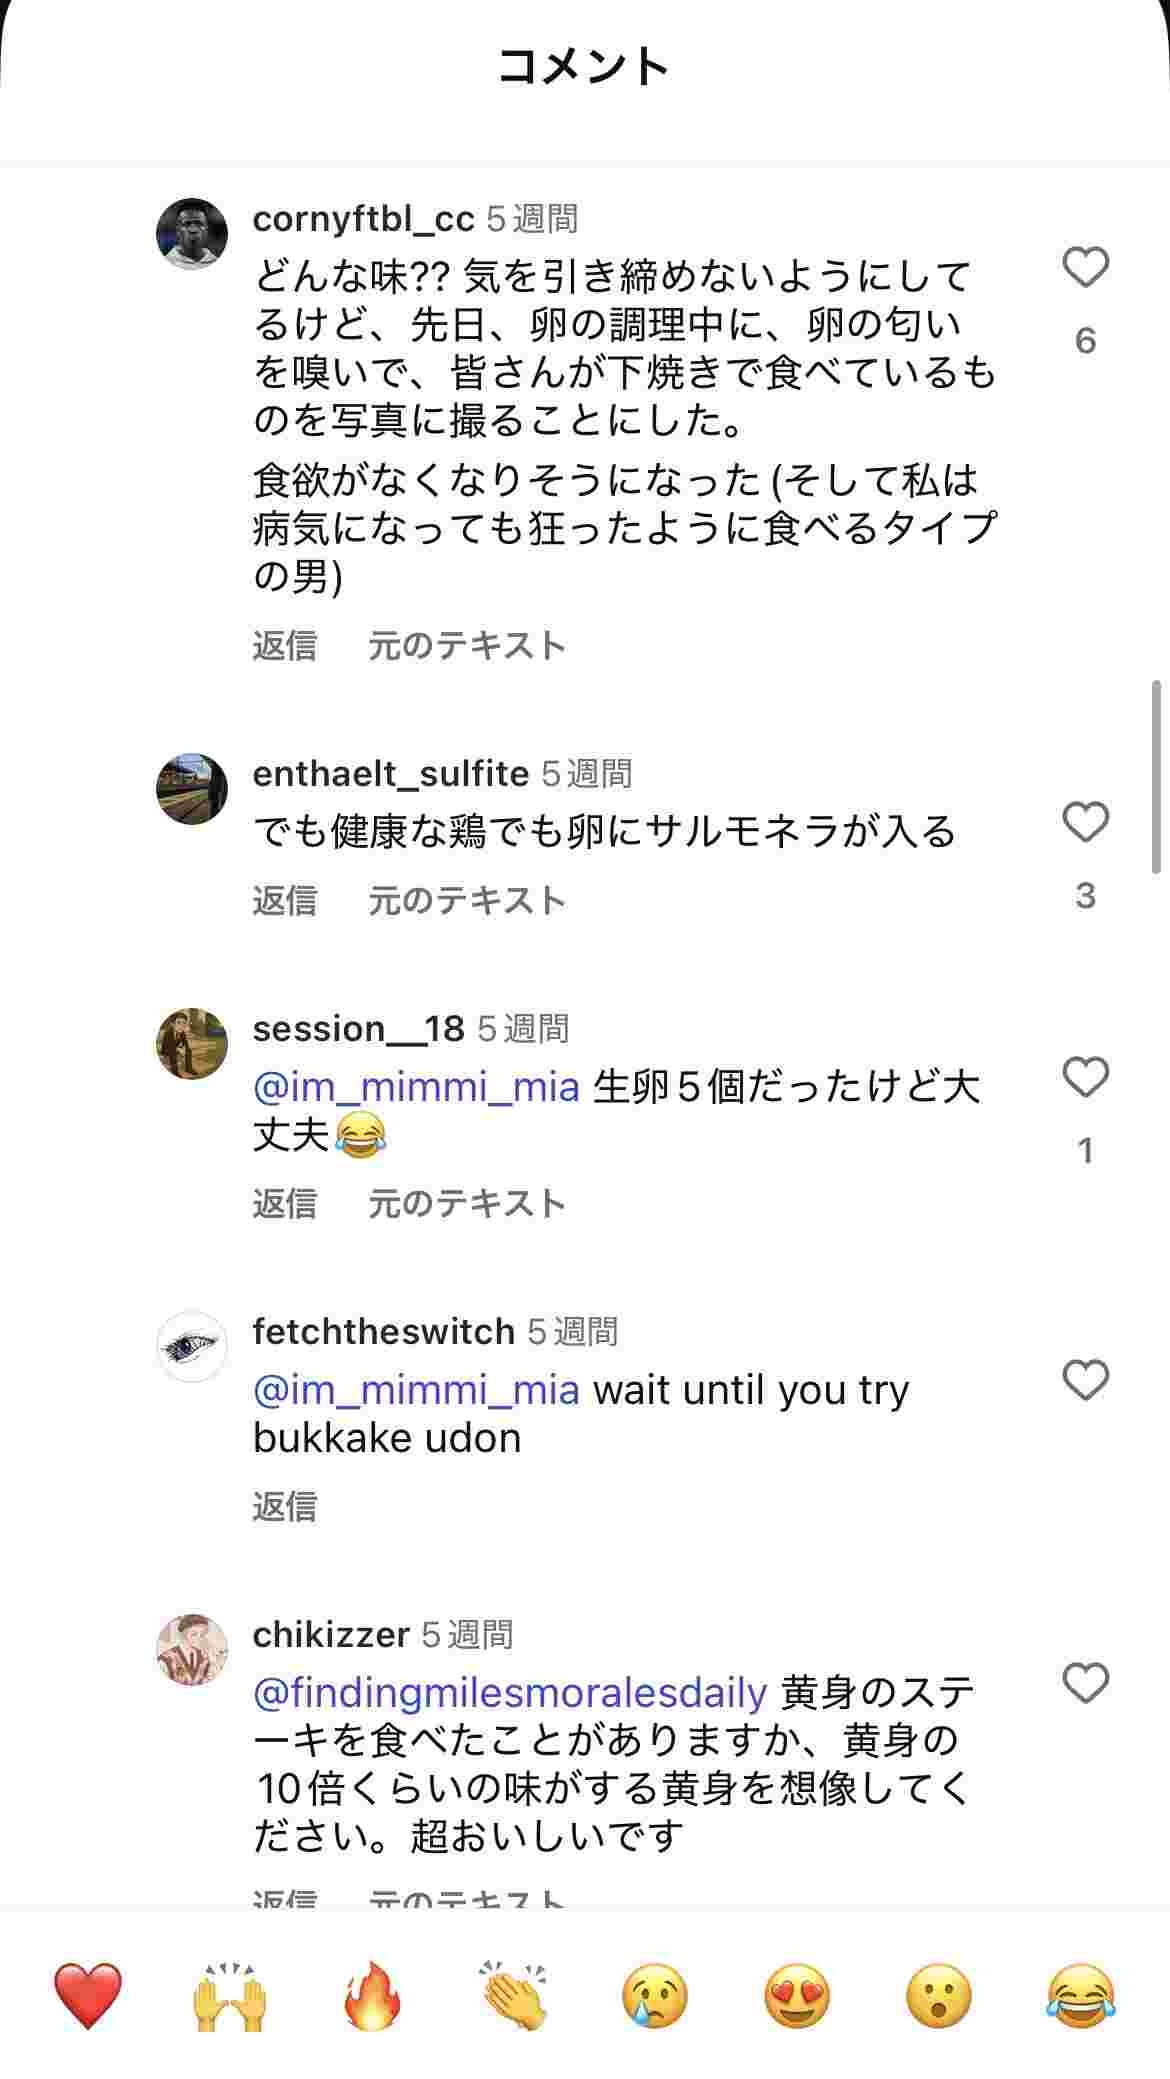Show original text of enthaelt_sulfite comment

click(467, 901)
